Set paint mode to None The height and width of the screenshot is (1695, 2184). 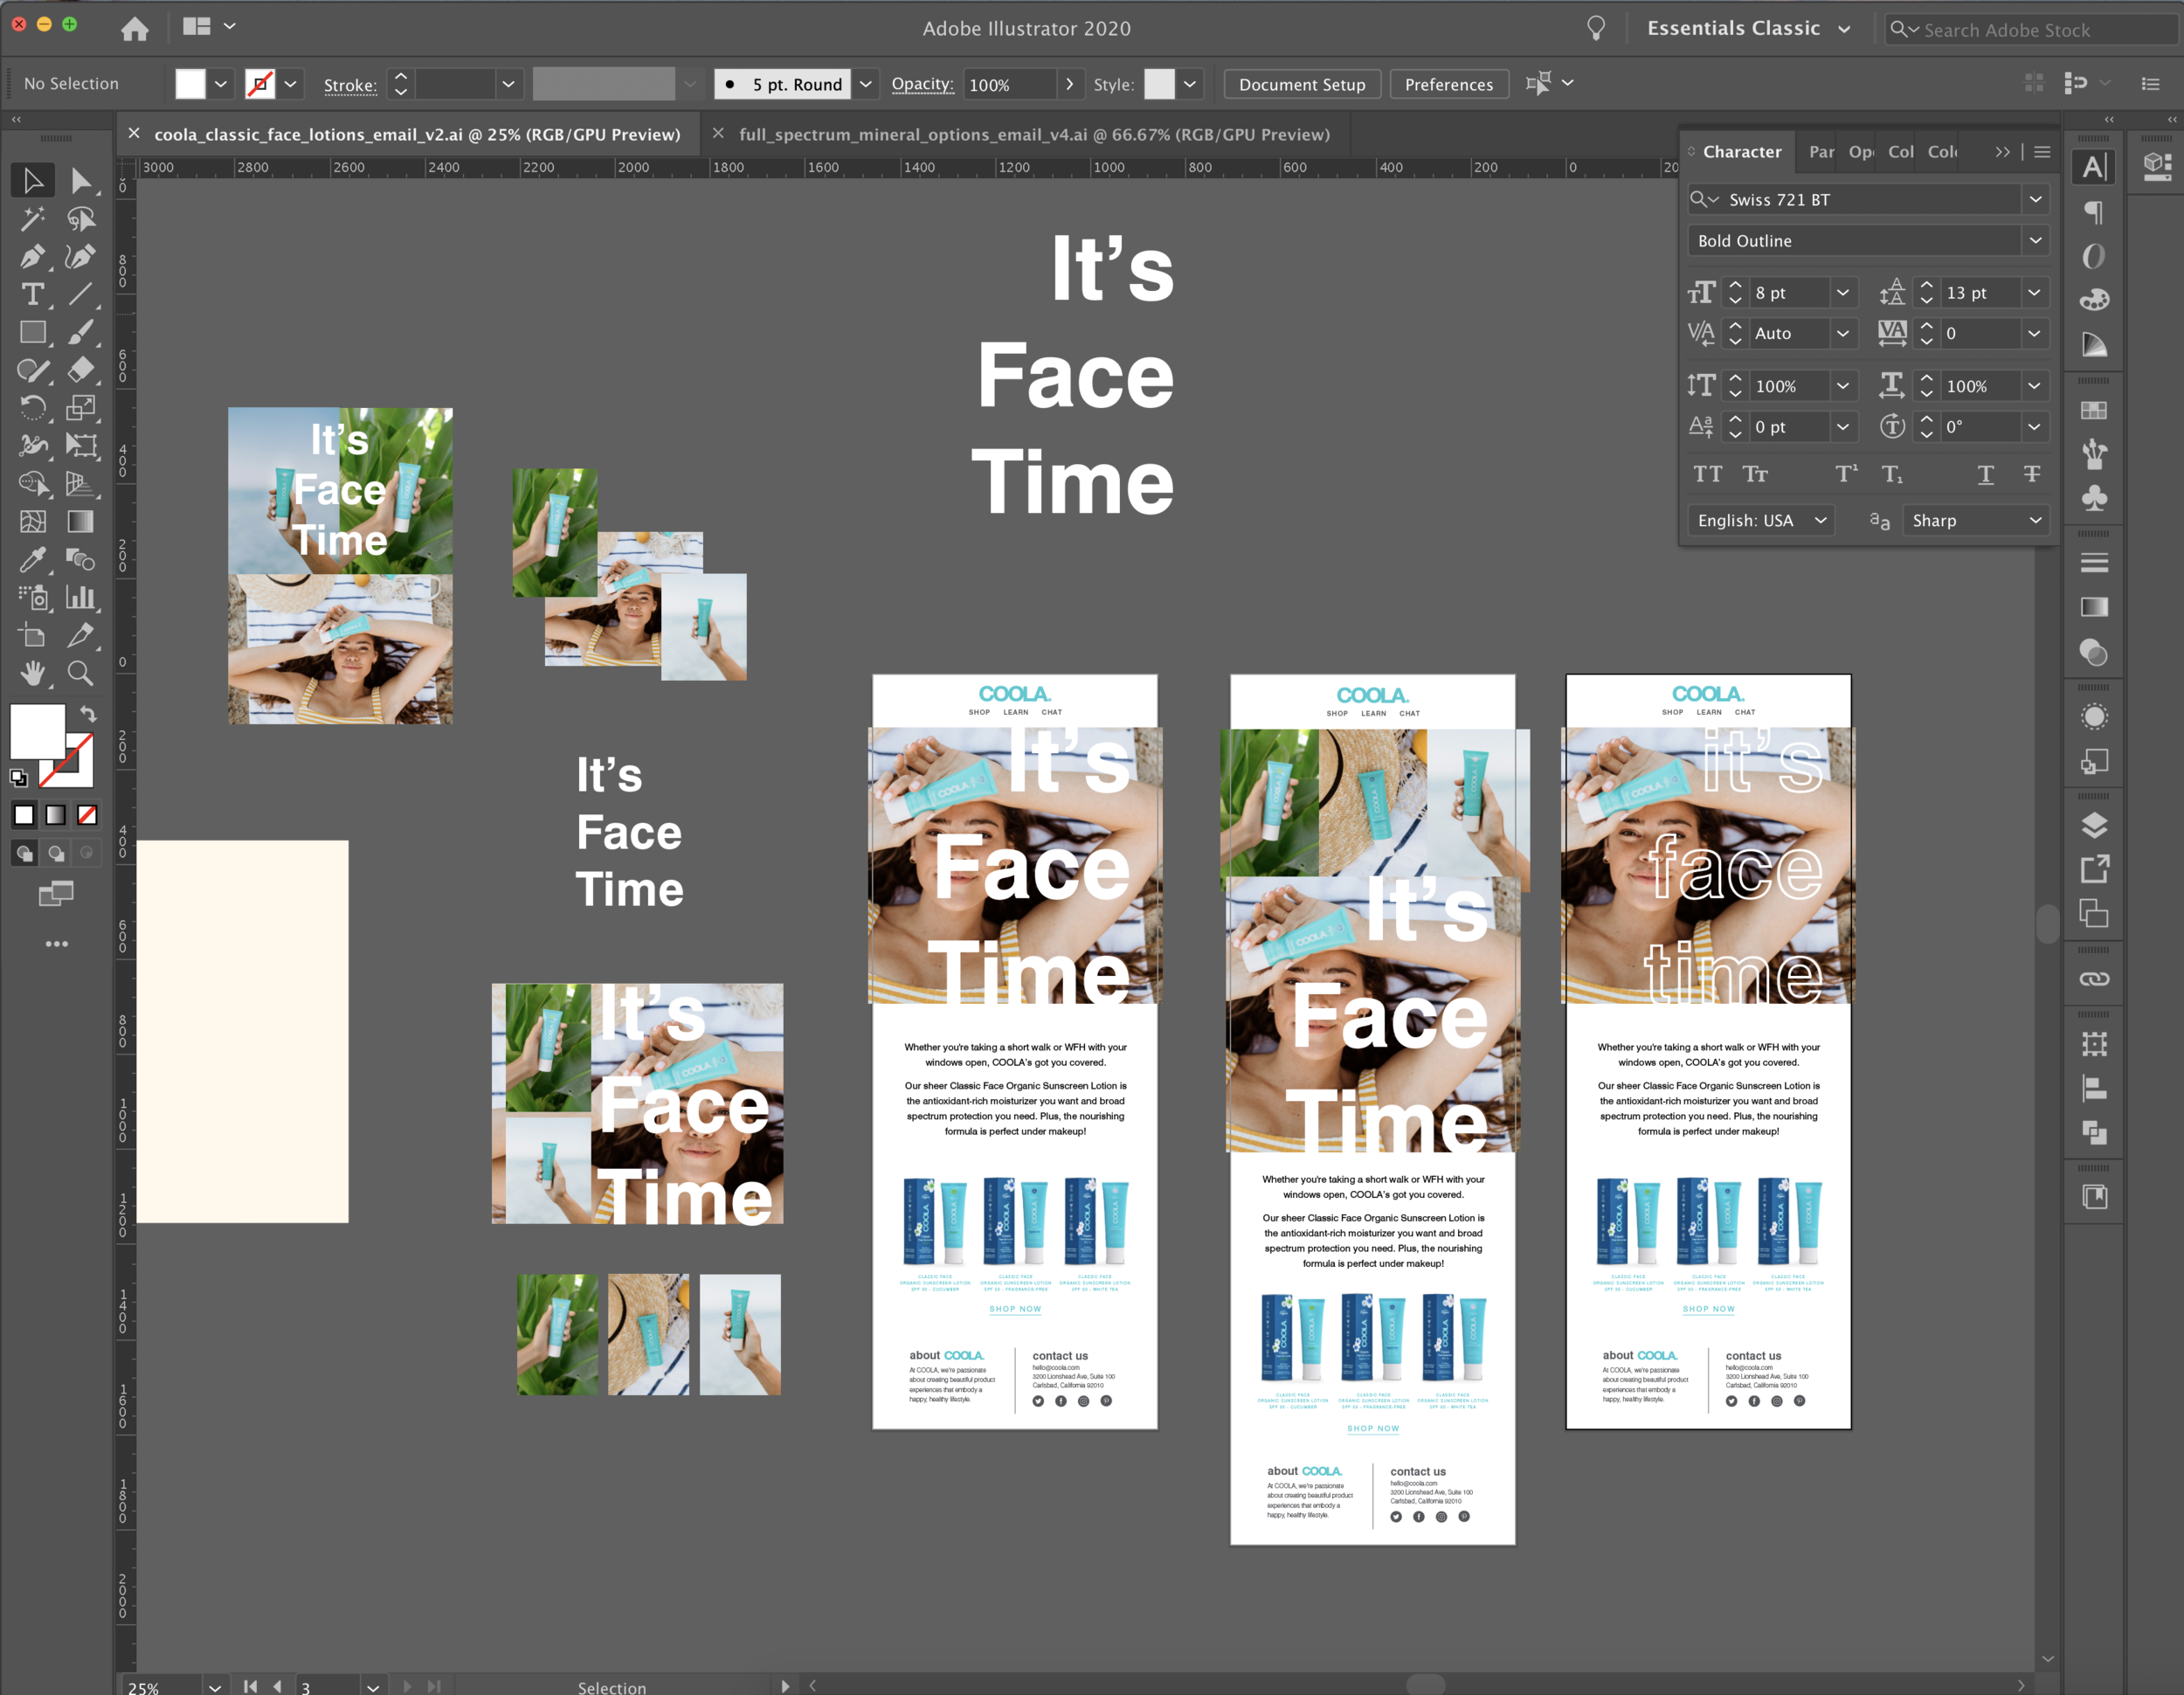click(87, 815)
